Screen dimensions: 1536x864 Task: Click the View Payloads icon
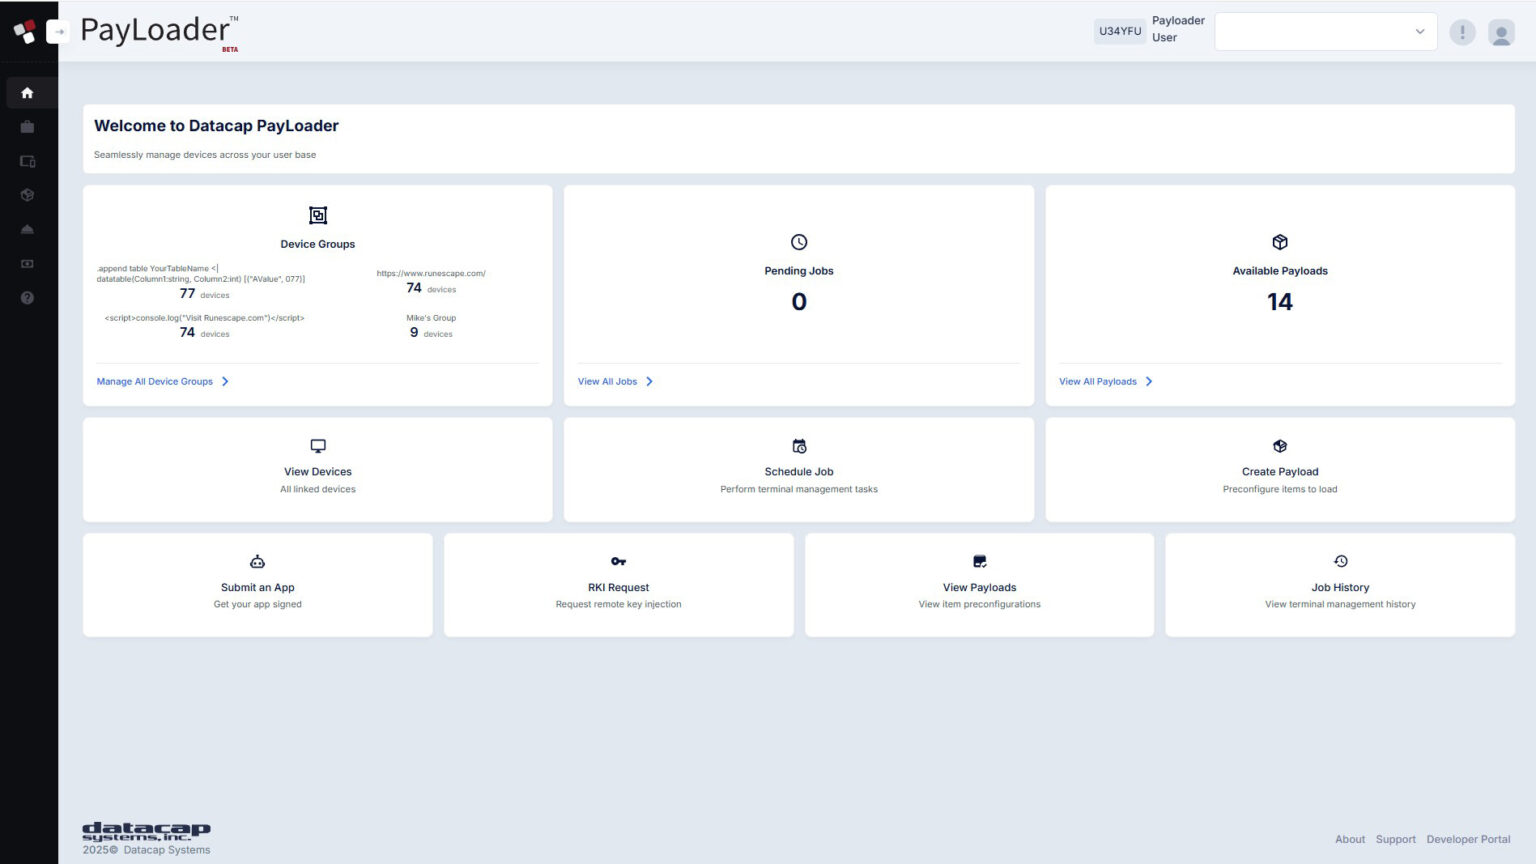[980, 561]
